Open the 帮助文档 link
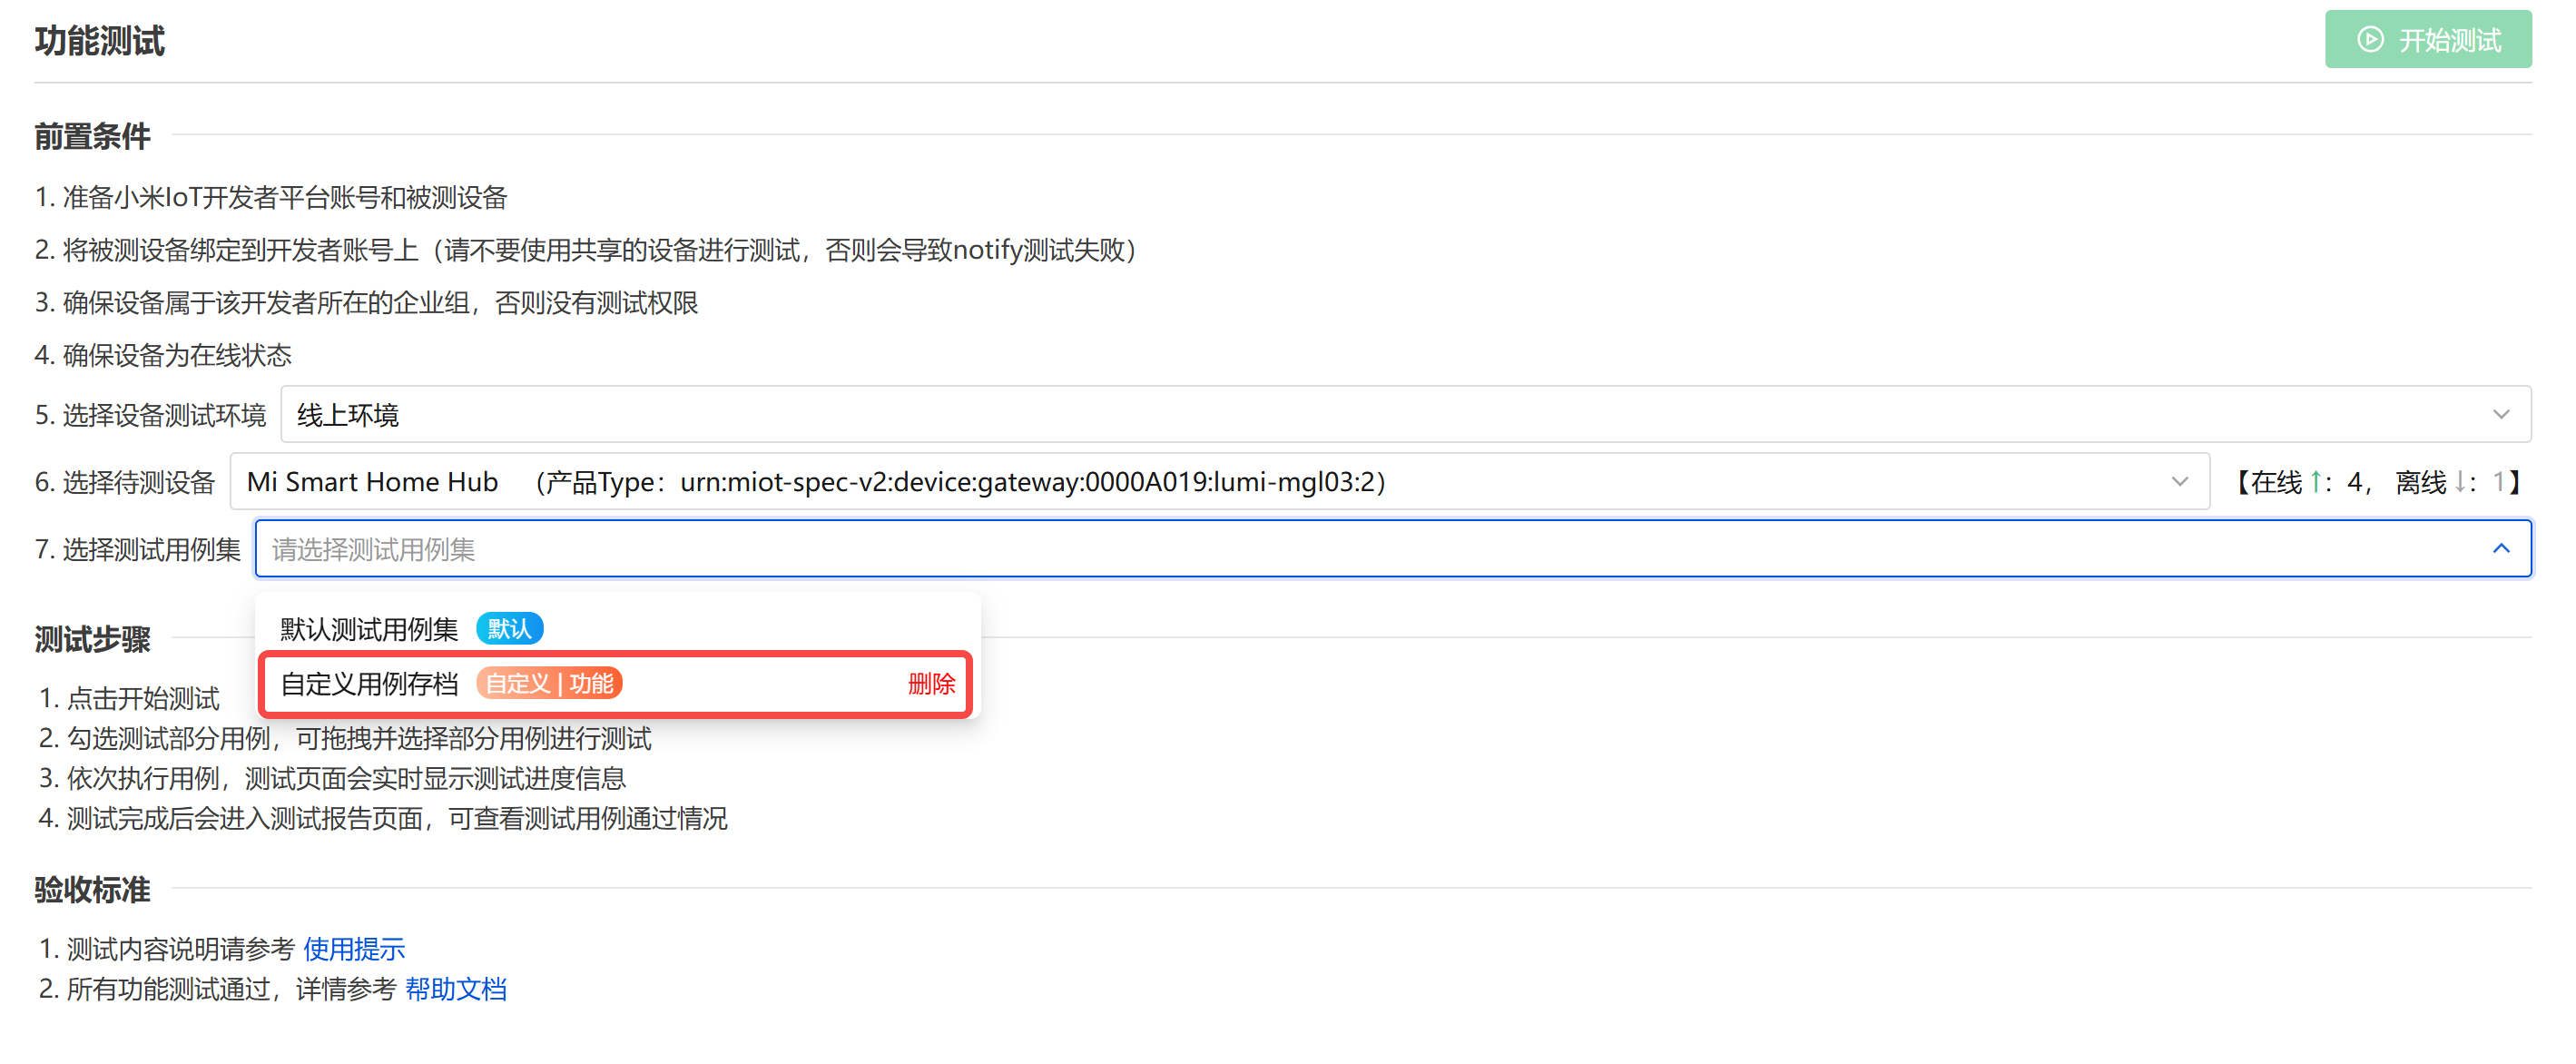This screenshot has width=2576, height=1064. [x=455, y=988]
